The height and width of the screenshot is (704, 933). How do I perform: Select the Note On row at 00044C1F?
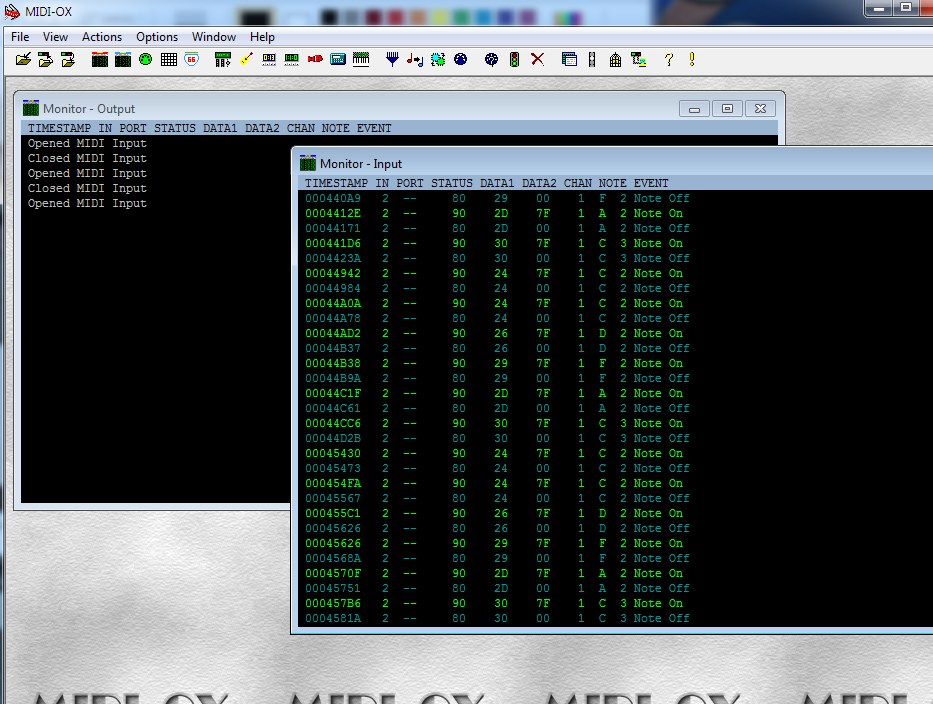(494, 393)
